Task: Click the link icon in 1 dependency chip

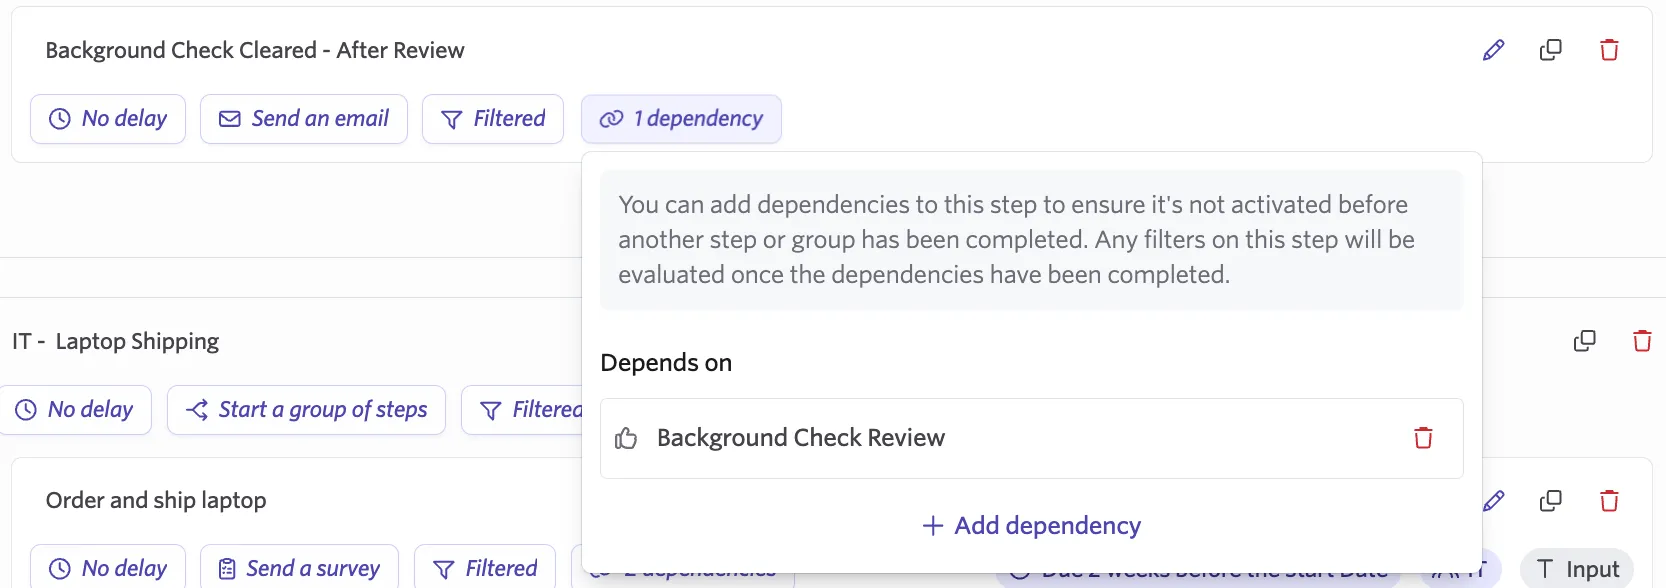Action: pos(611,119)
